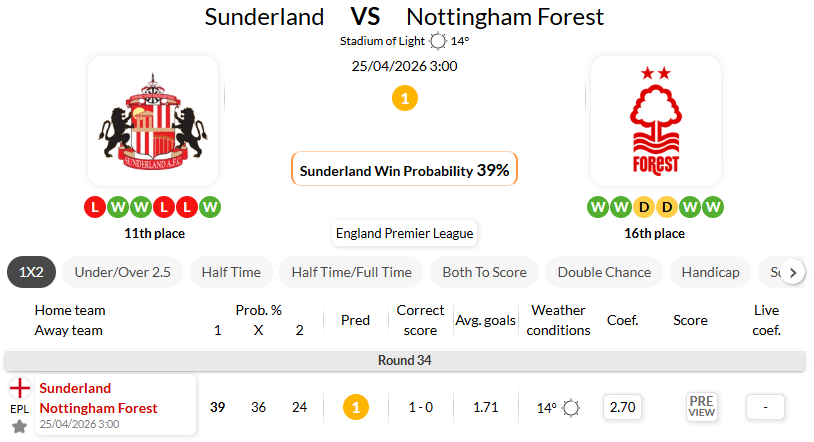Viewport: 814px width, 442px height.
Task: Click the orange prediction badge under date
Action: (x=405, y=99)
